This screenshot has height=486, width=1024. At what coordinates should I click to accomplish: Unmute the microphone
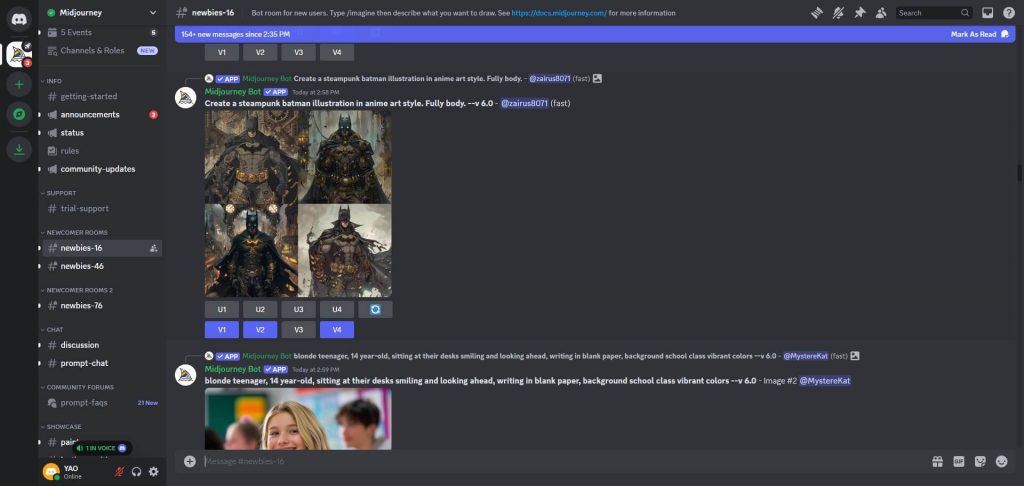coord(119,471)
